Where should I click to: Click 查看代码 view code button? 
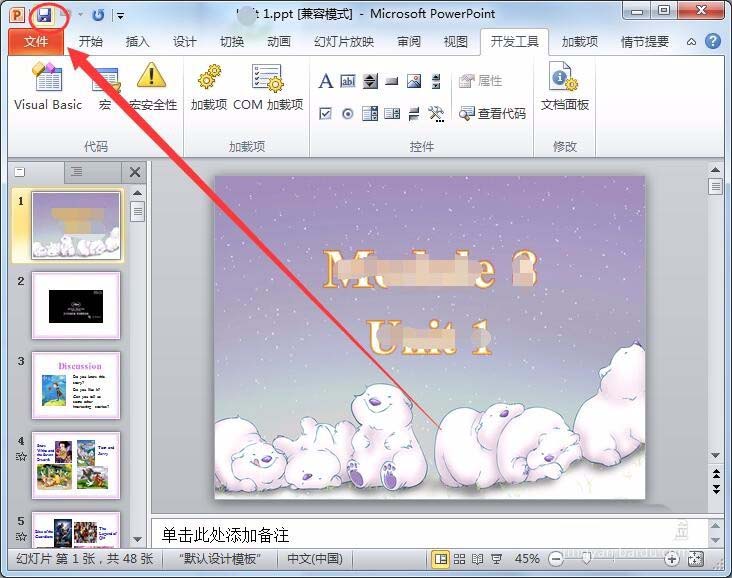tap(492, 113)
